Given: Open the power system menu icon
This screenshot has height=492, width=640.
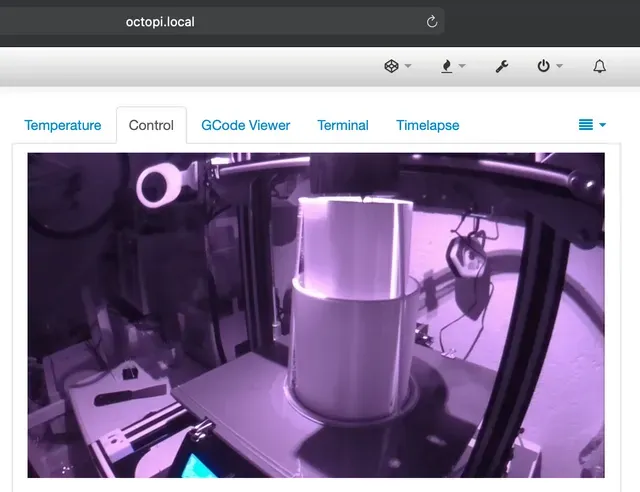Looking at the screenshot, I should [x=543, y=66].
